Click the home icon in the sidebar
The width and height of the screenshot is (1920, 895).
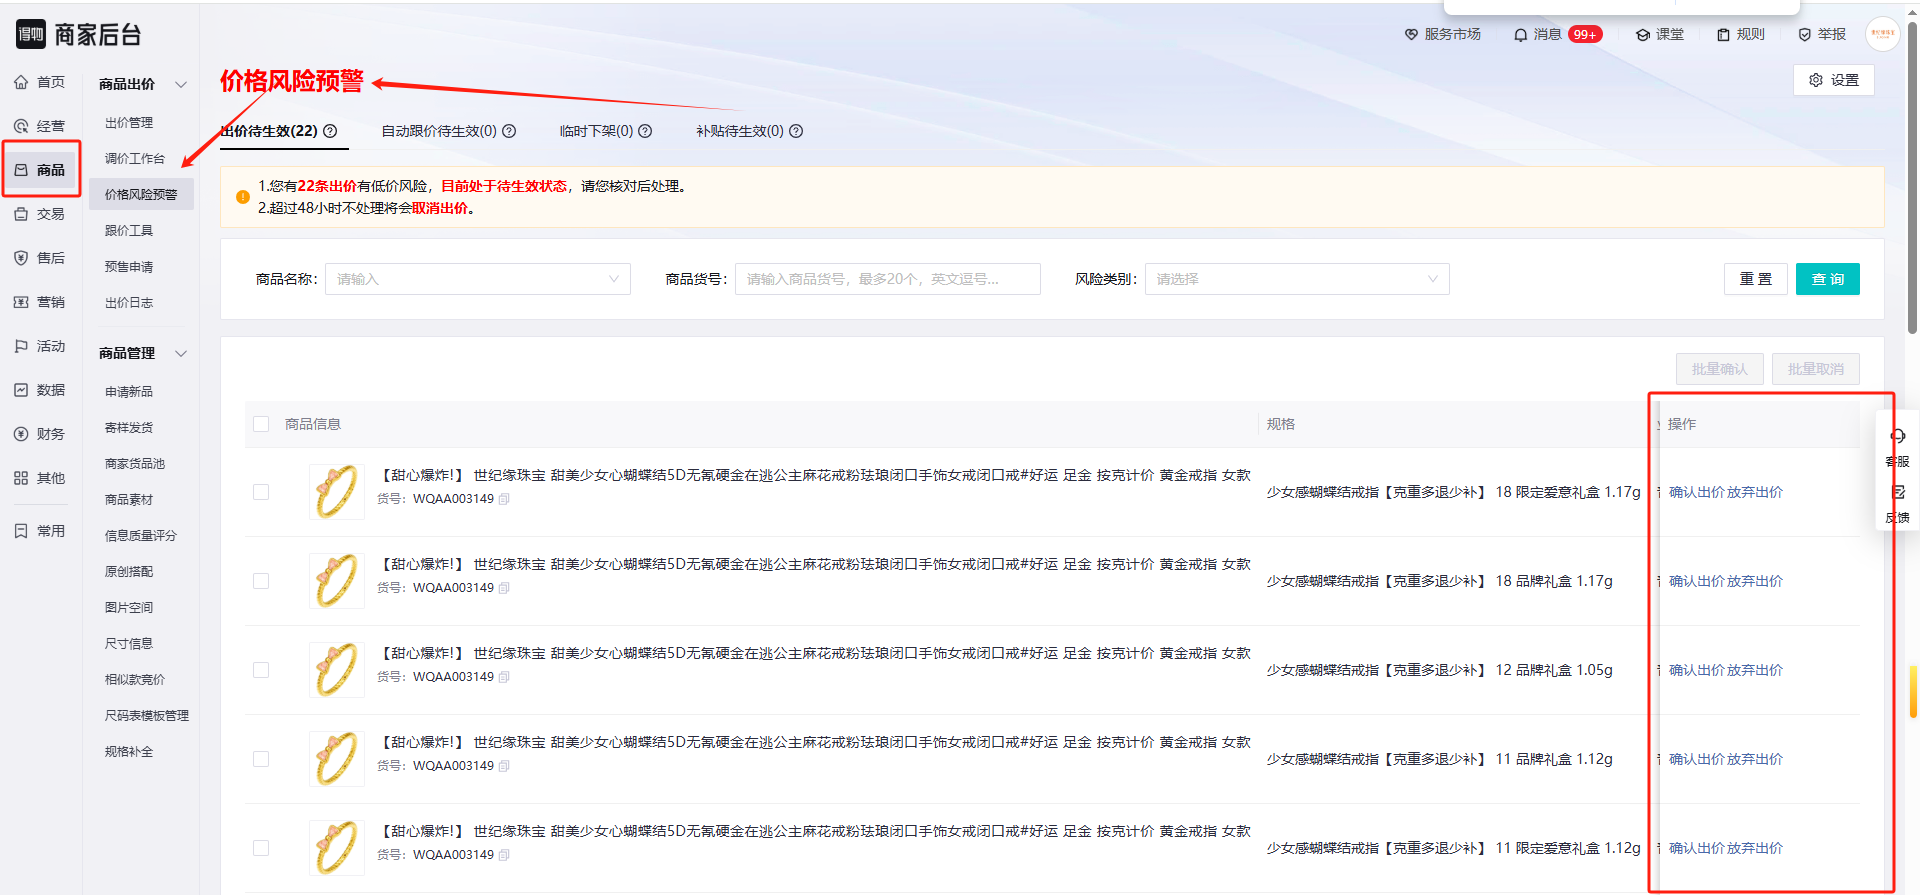click(x=21, y=82)
